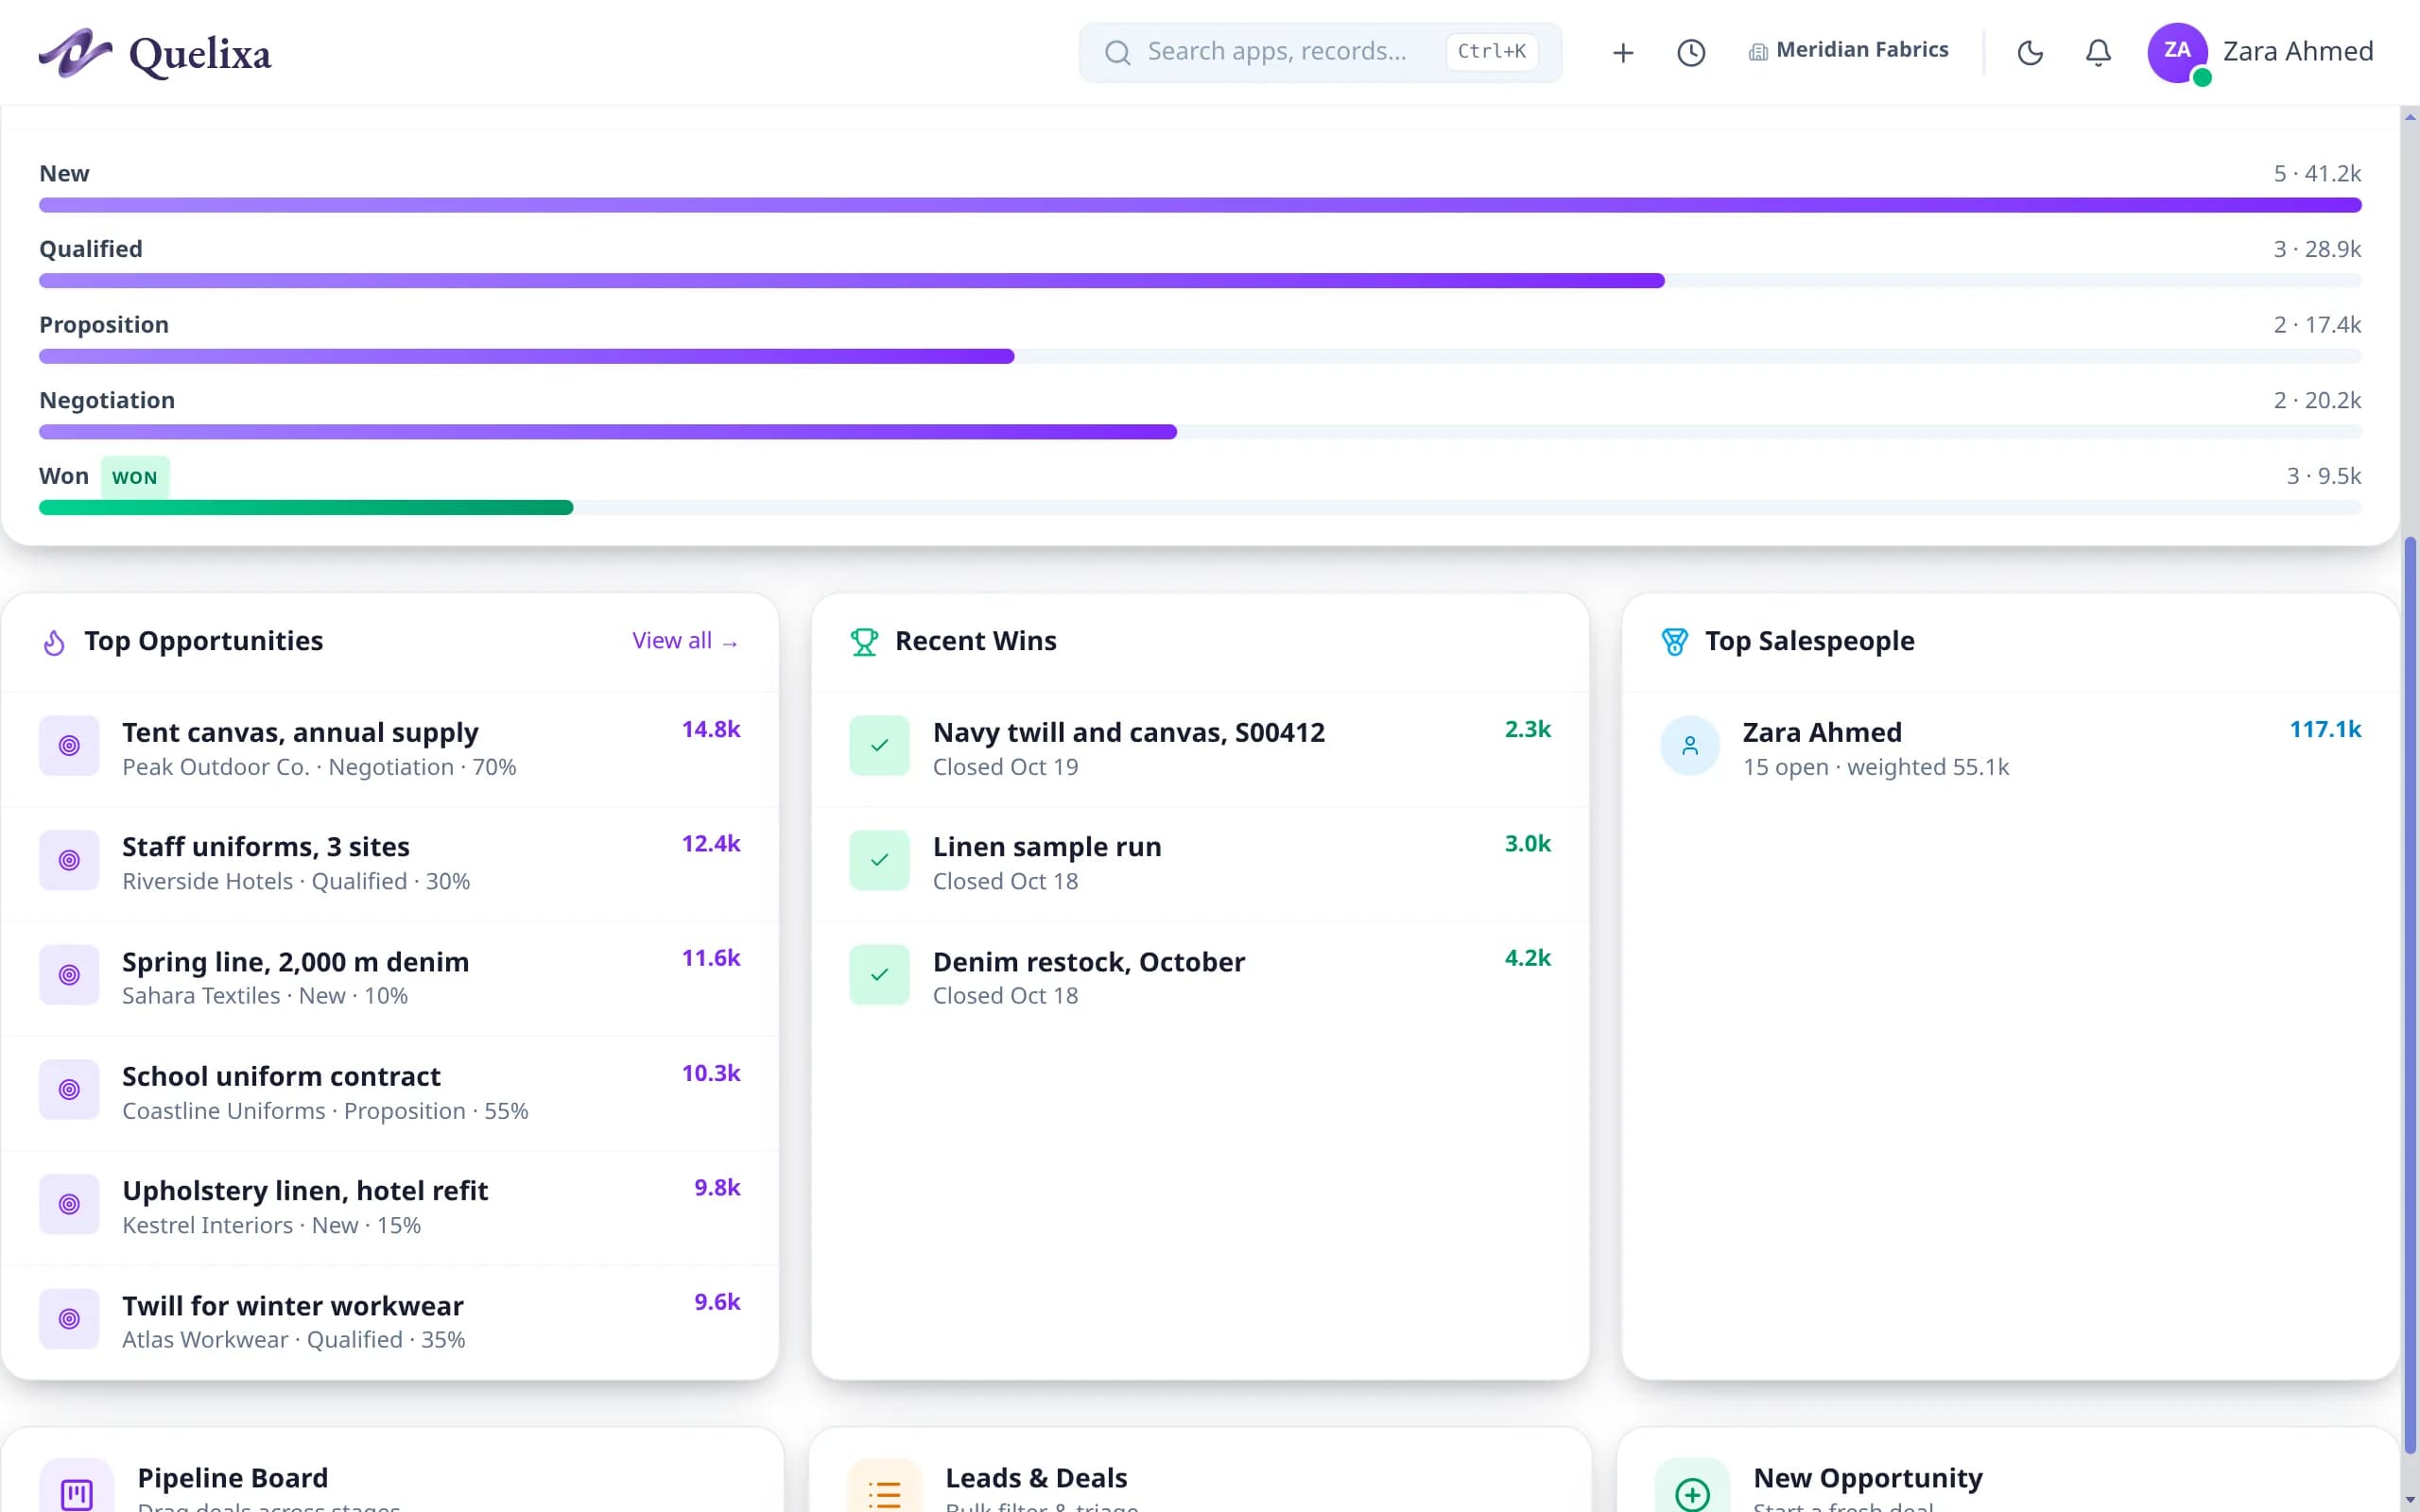Switch company via Meridian Fabrics
Image resolution: width=2420 pixels, height=1512 pixels.
[1848, 50]
